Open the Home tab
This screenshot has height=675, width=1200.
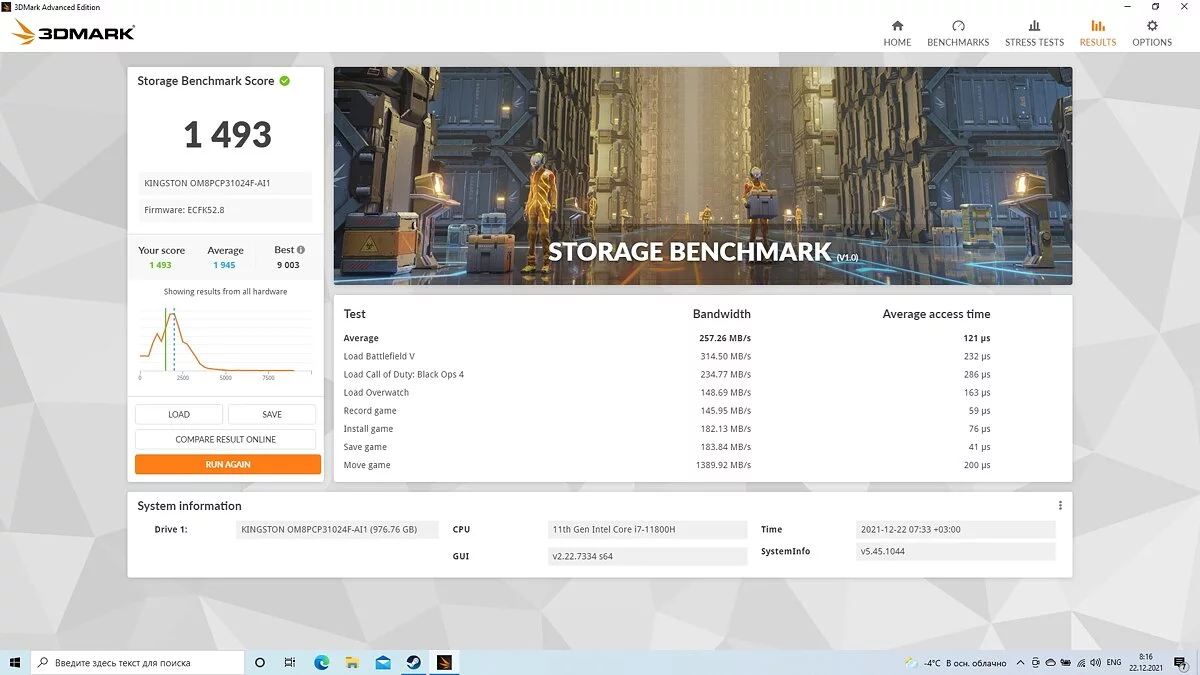897,33
